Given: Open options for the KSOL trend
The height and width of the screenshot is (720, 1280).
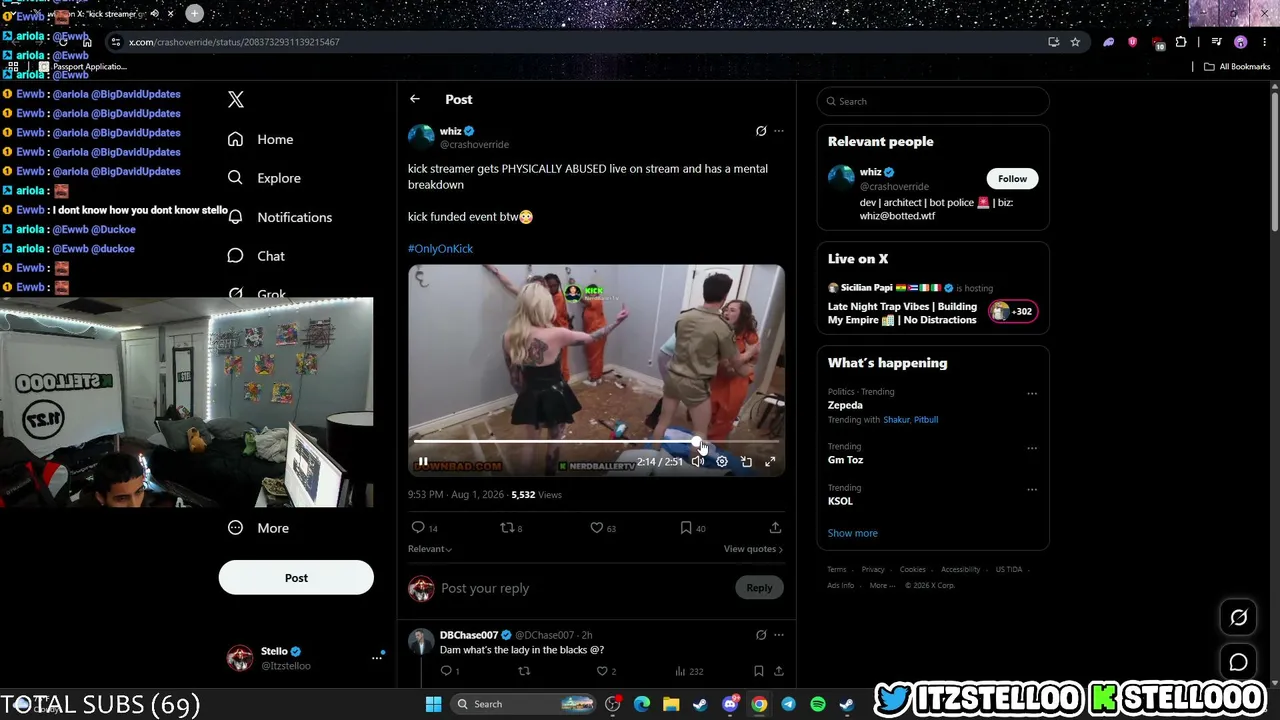Looking at the screenshot, I should 1032,490.
